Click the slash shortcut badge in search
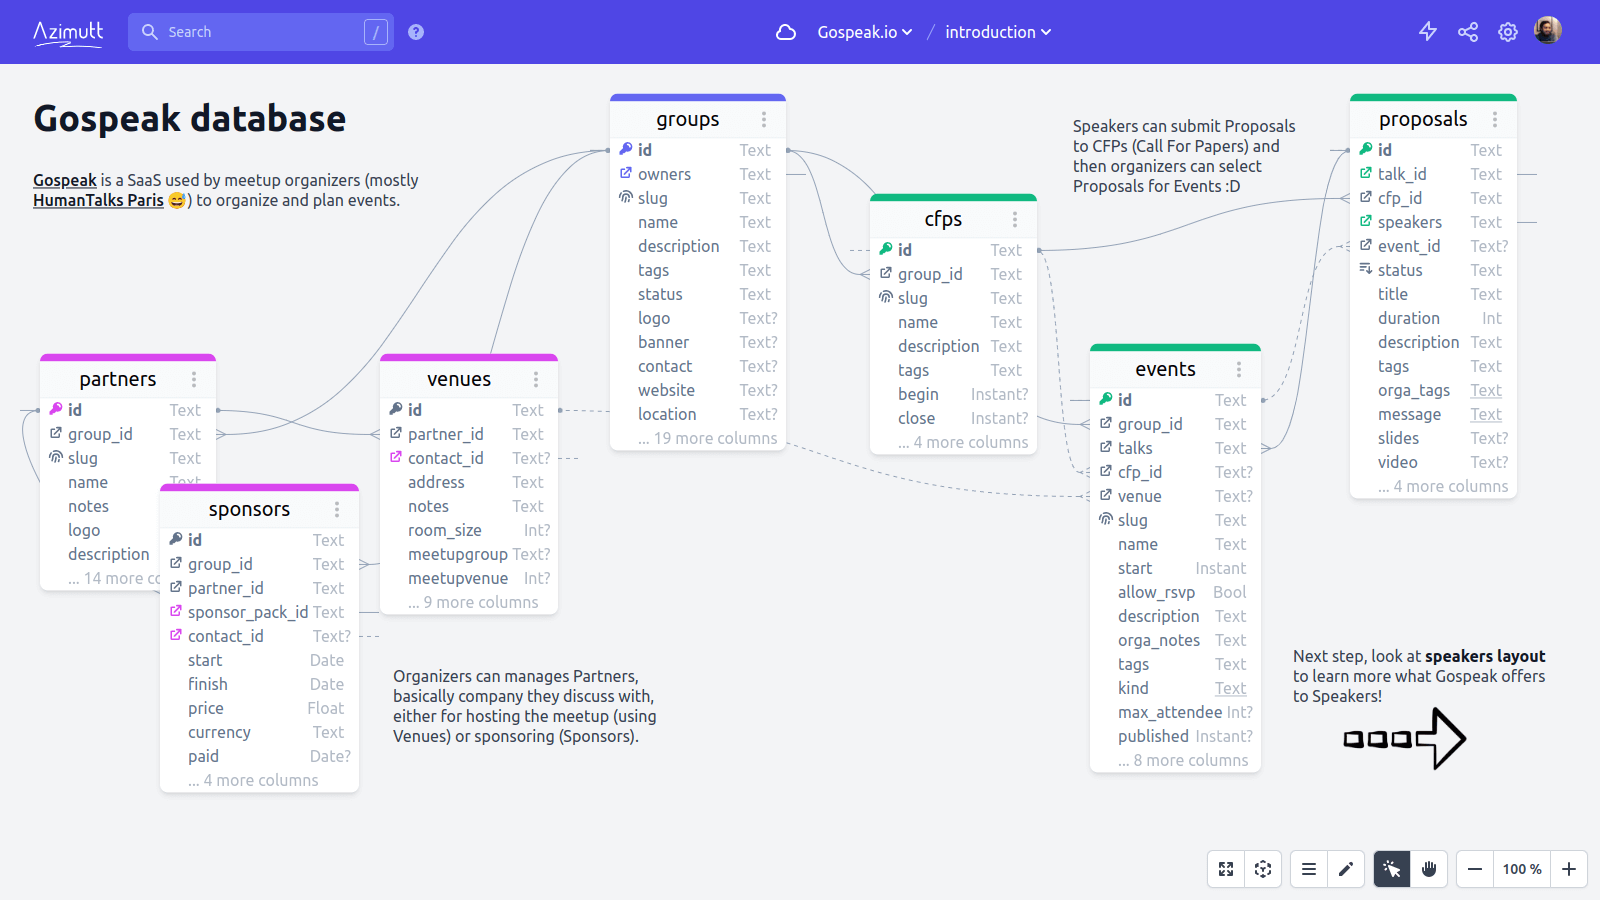Image resolution: width=1600 pixels, height=900 pixels. (375, 32)
